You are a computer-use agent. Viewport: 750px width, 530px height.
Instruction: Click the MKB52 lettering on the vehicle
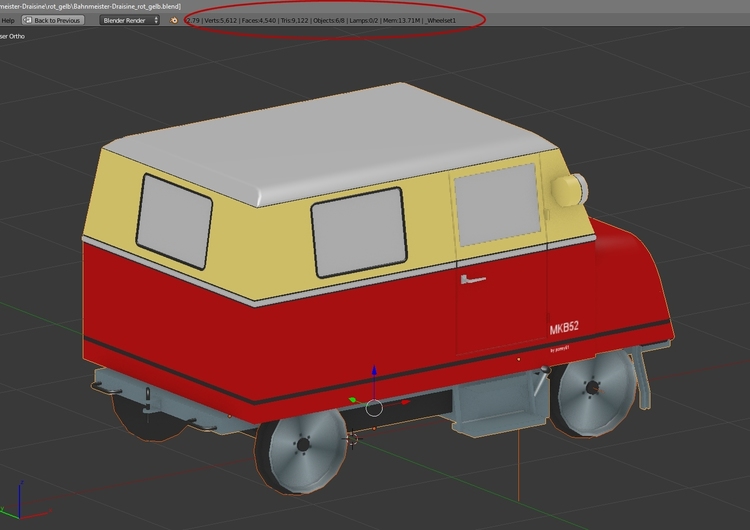(564, 329)
